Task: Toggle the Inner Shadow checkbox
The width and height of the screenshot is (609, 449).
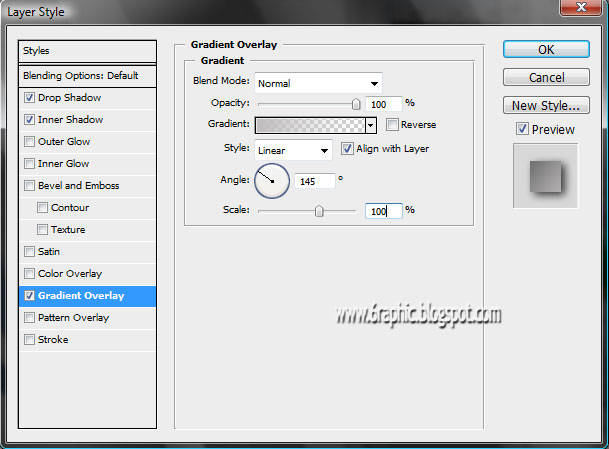Action: 30,120
